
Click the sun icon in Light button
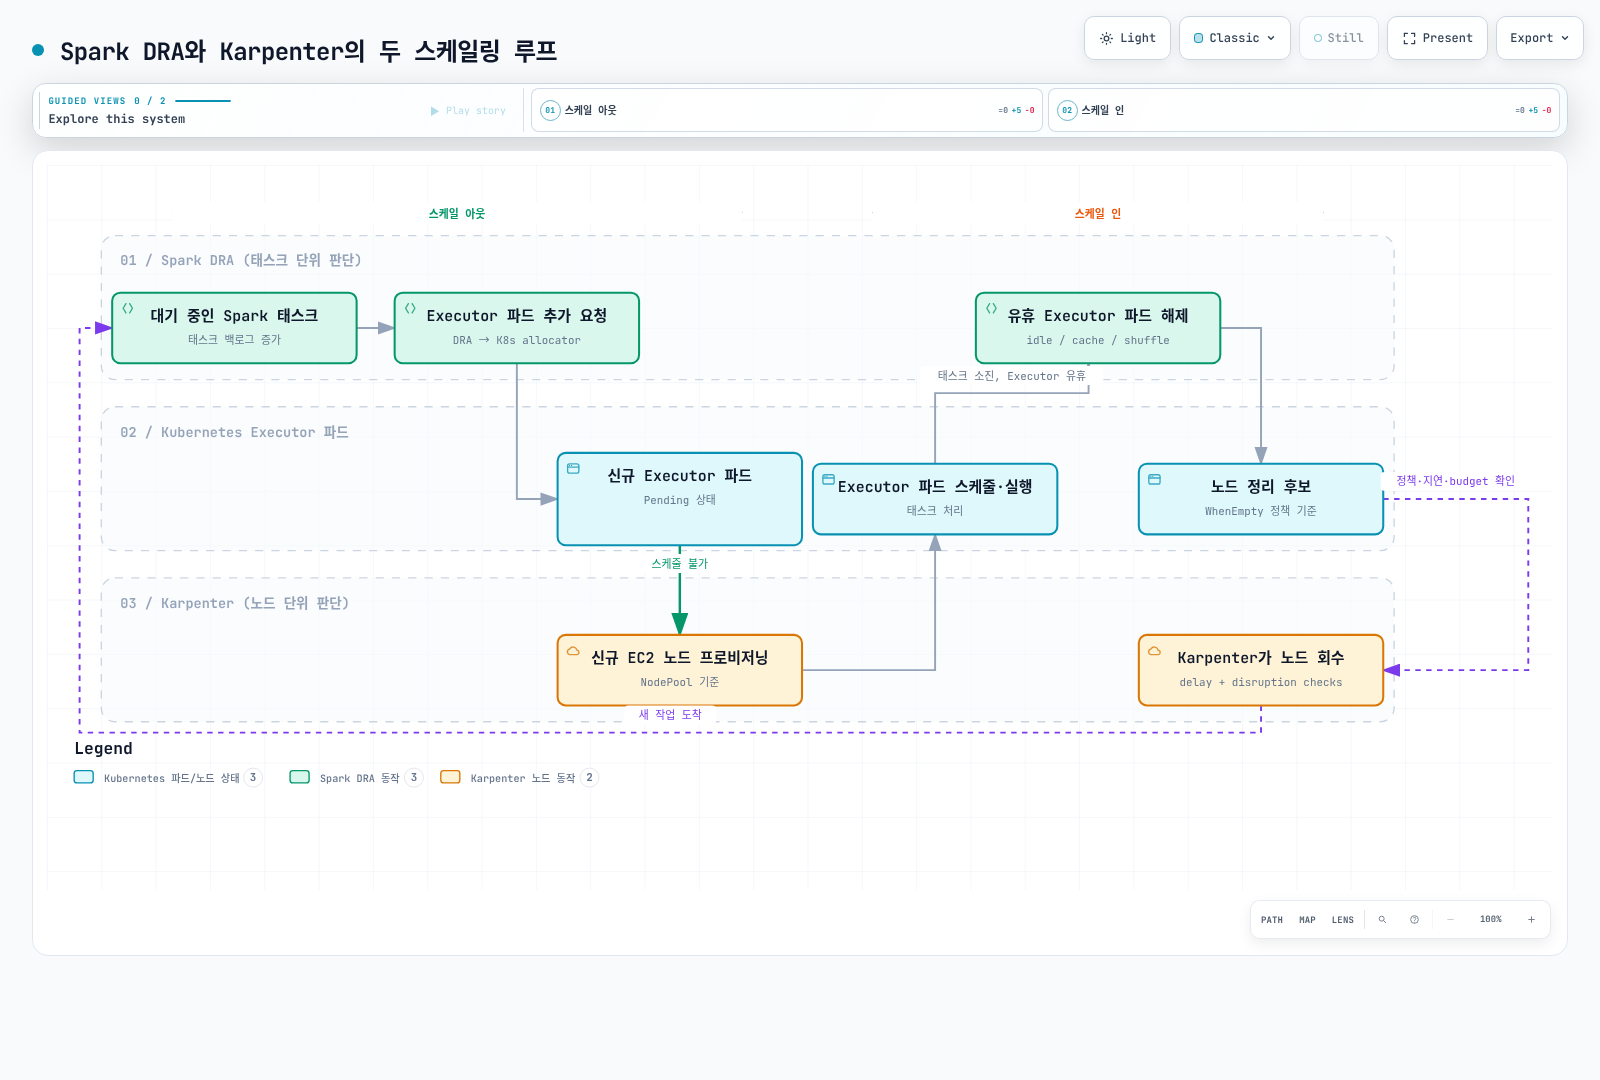(x=1106, y=38)
